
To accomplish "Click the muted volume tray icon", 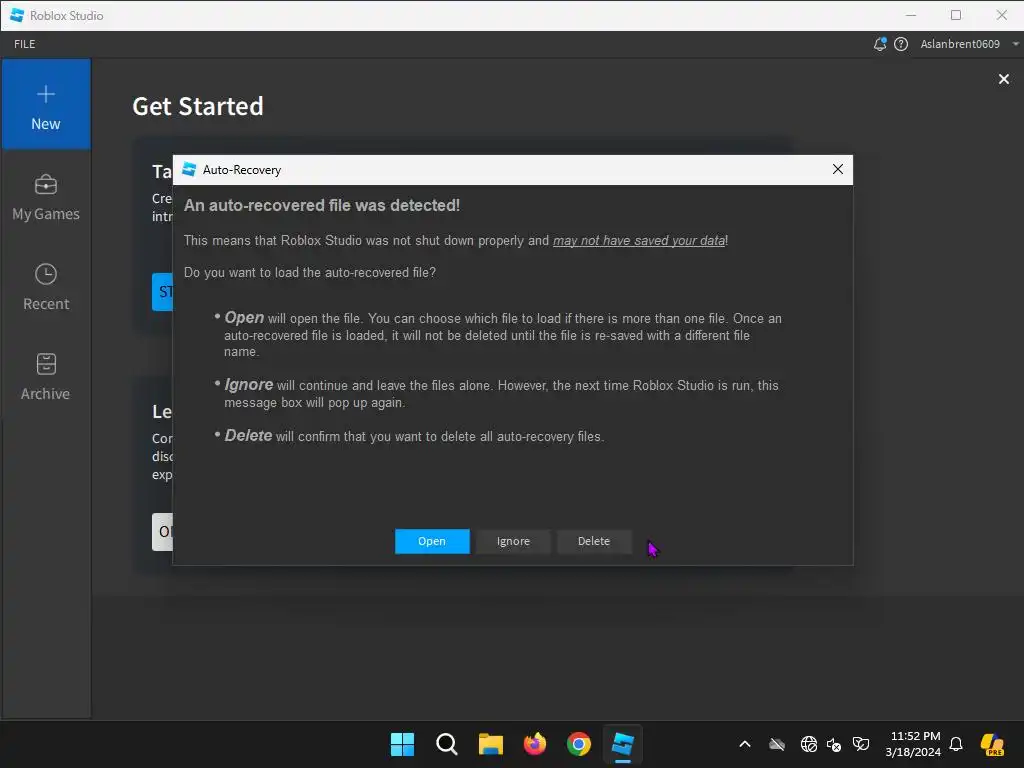I will (x=834, y=744).
